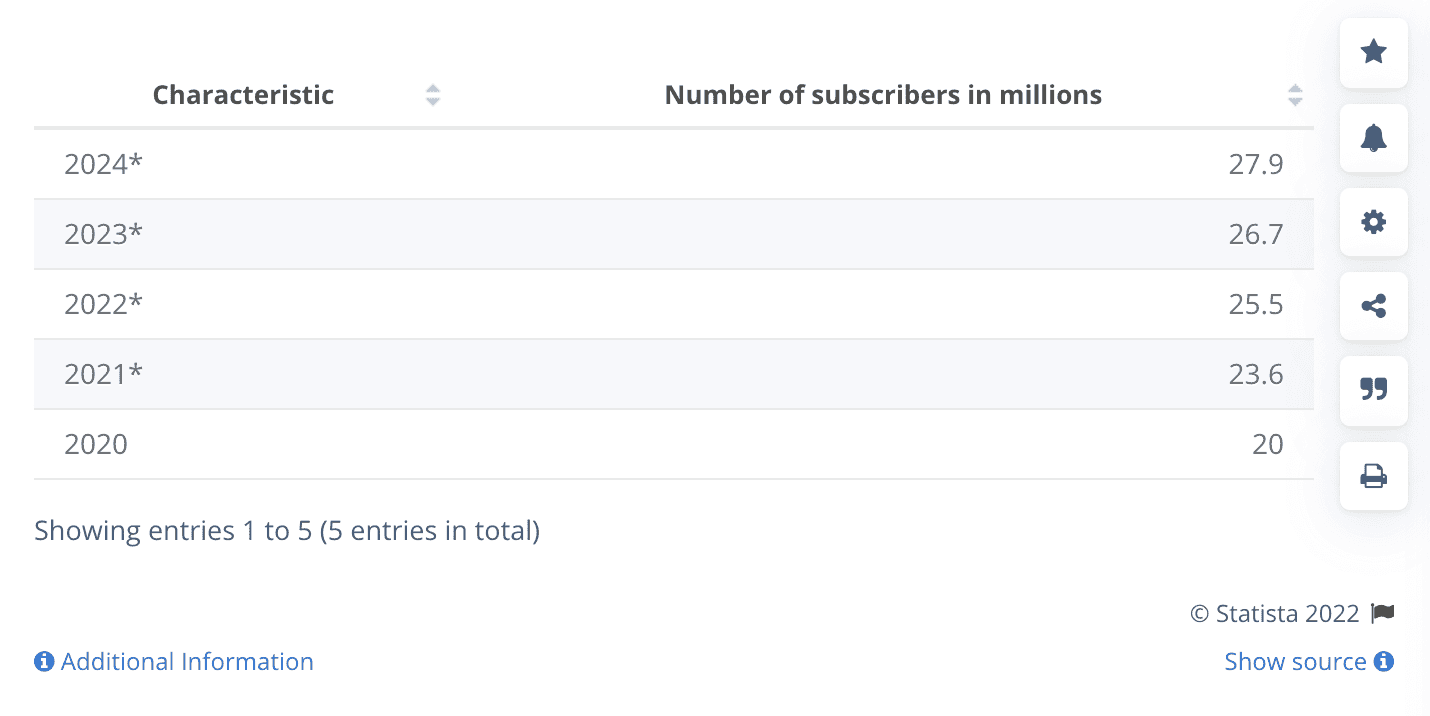Select the 2023* table row
1430x716 pixels.
point(674,234)
